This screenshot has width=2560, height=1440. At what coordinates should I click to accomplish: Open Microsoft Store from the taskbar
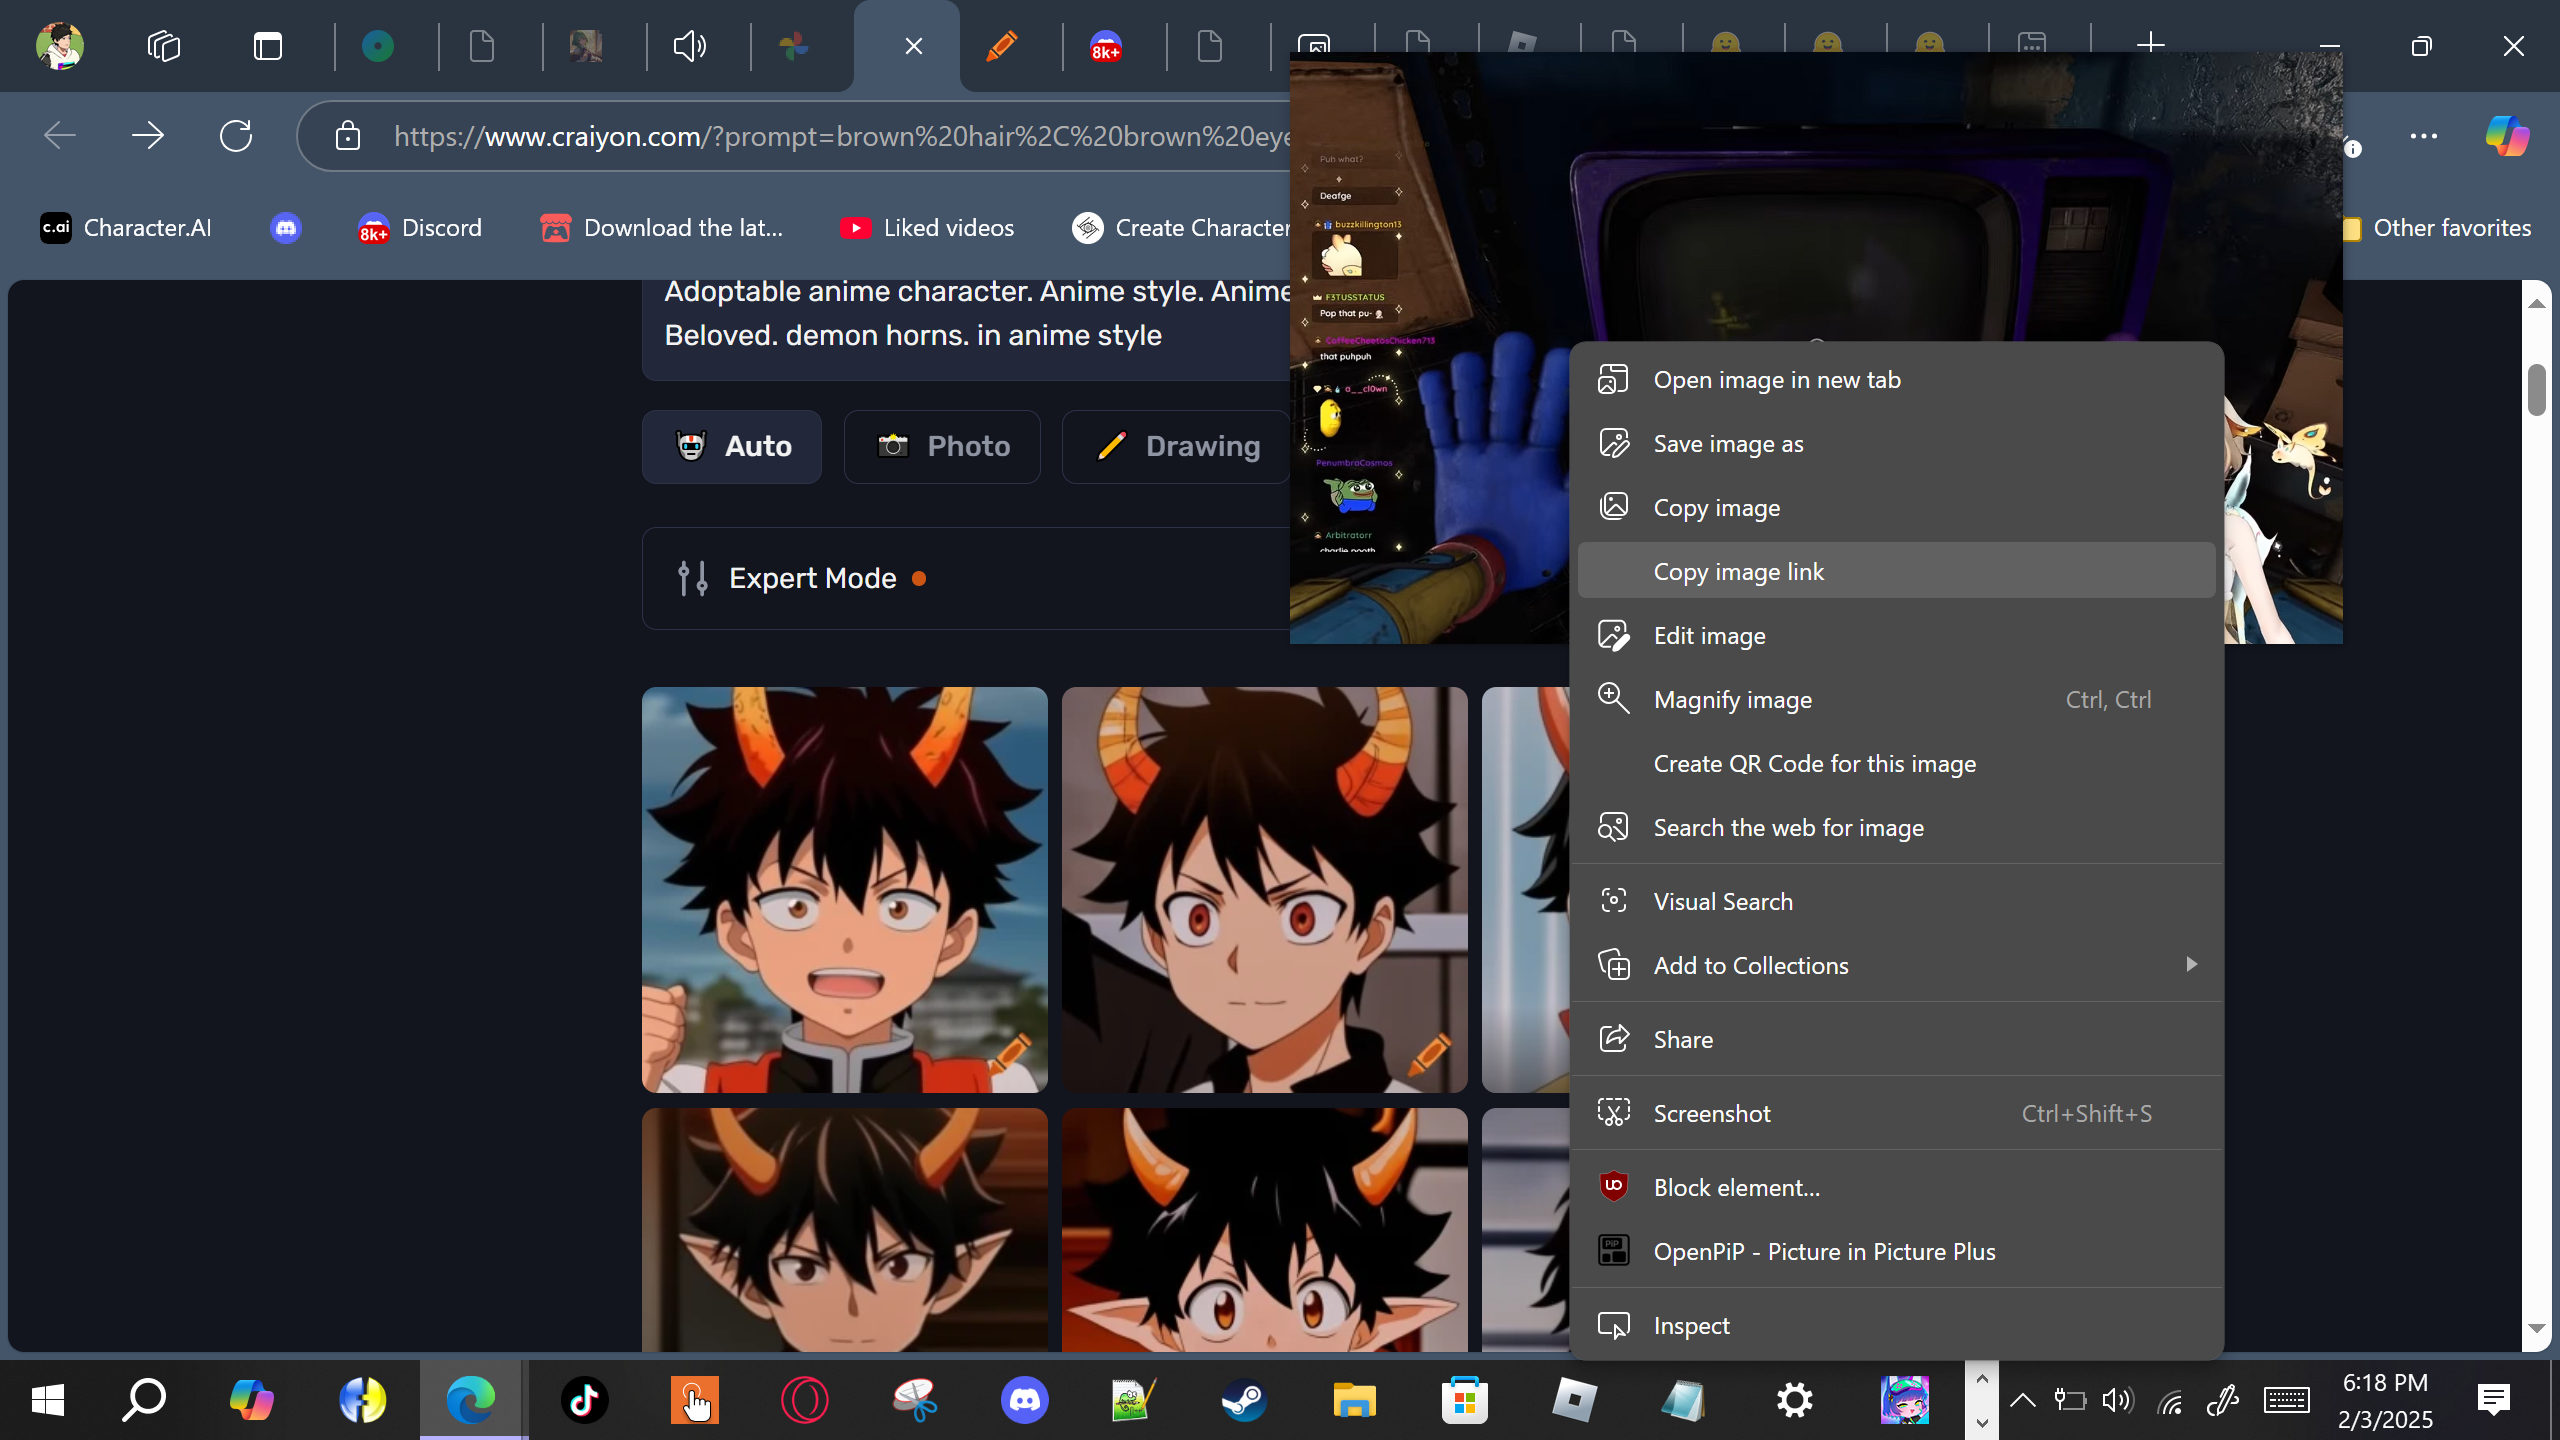(1464, 1400)
